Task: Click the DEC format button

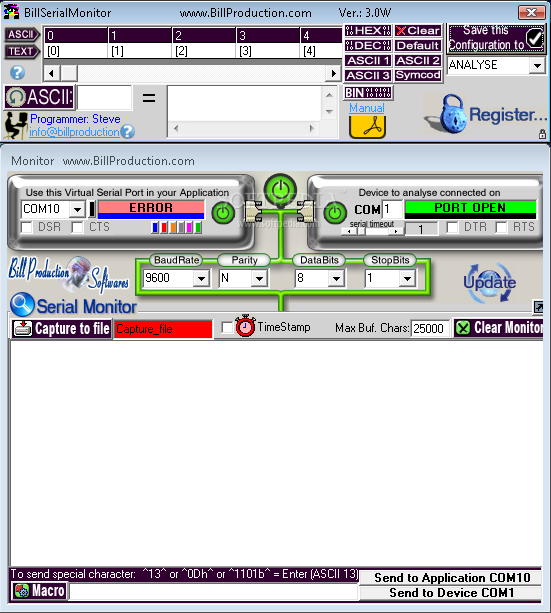Action: point(368,45)
